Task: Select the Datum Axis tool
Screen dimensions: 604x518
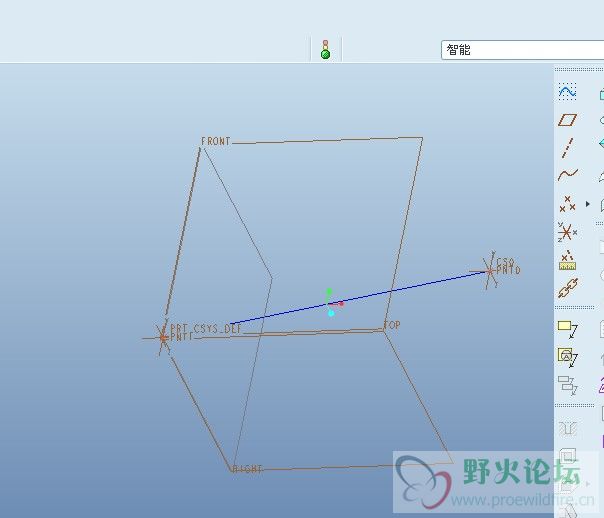Action: (x=567, y=148)
